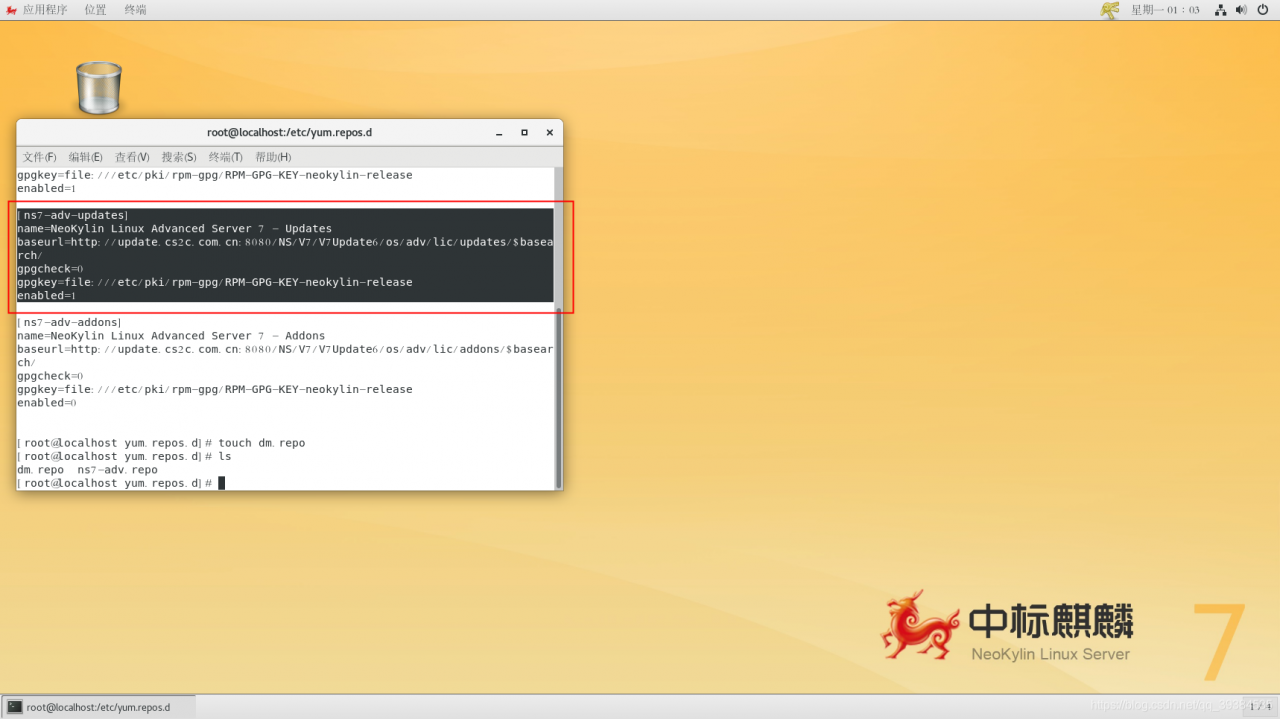Minimize the terminal window
The image size is (1280, 719).
(499, 132)
